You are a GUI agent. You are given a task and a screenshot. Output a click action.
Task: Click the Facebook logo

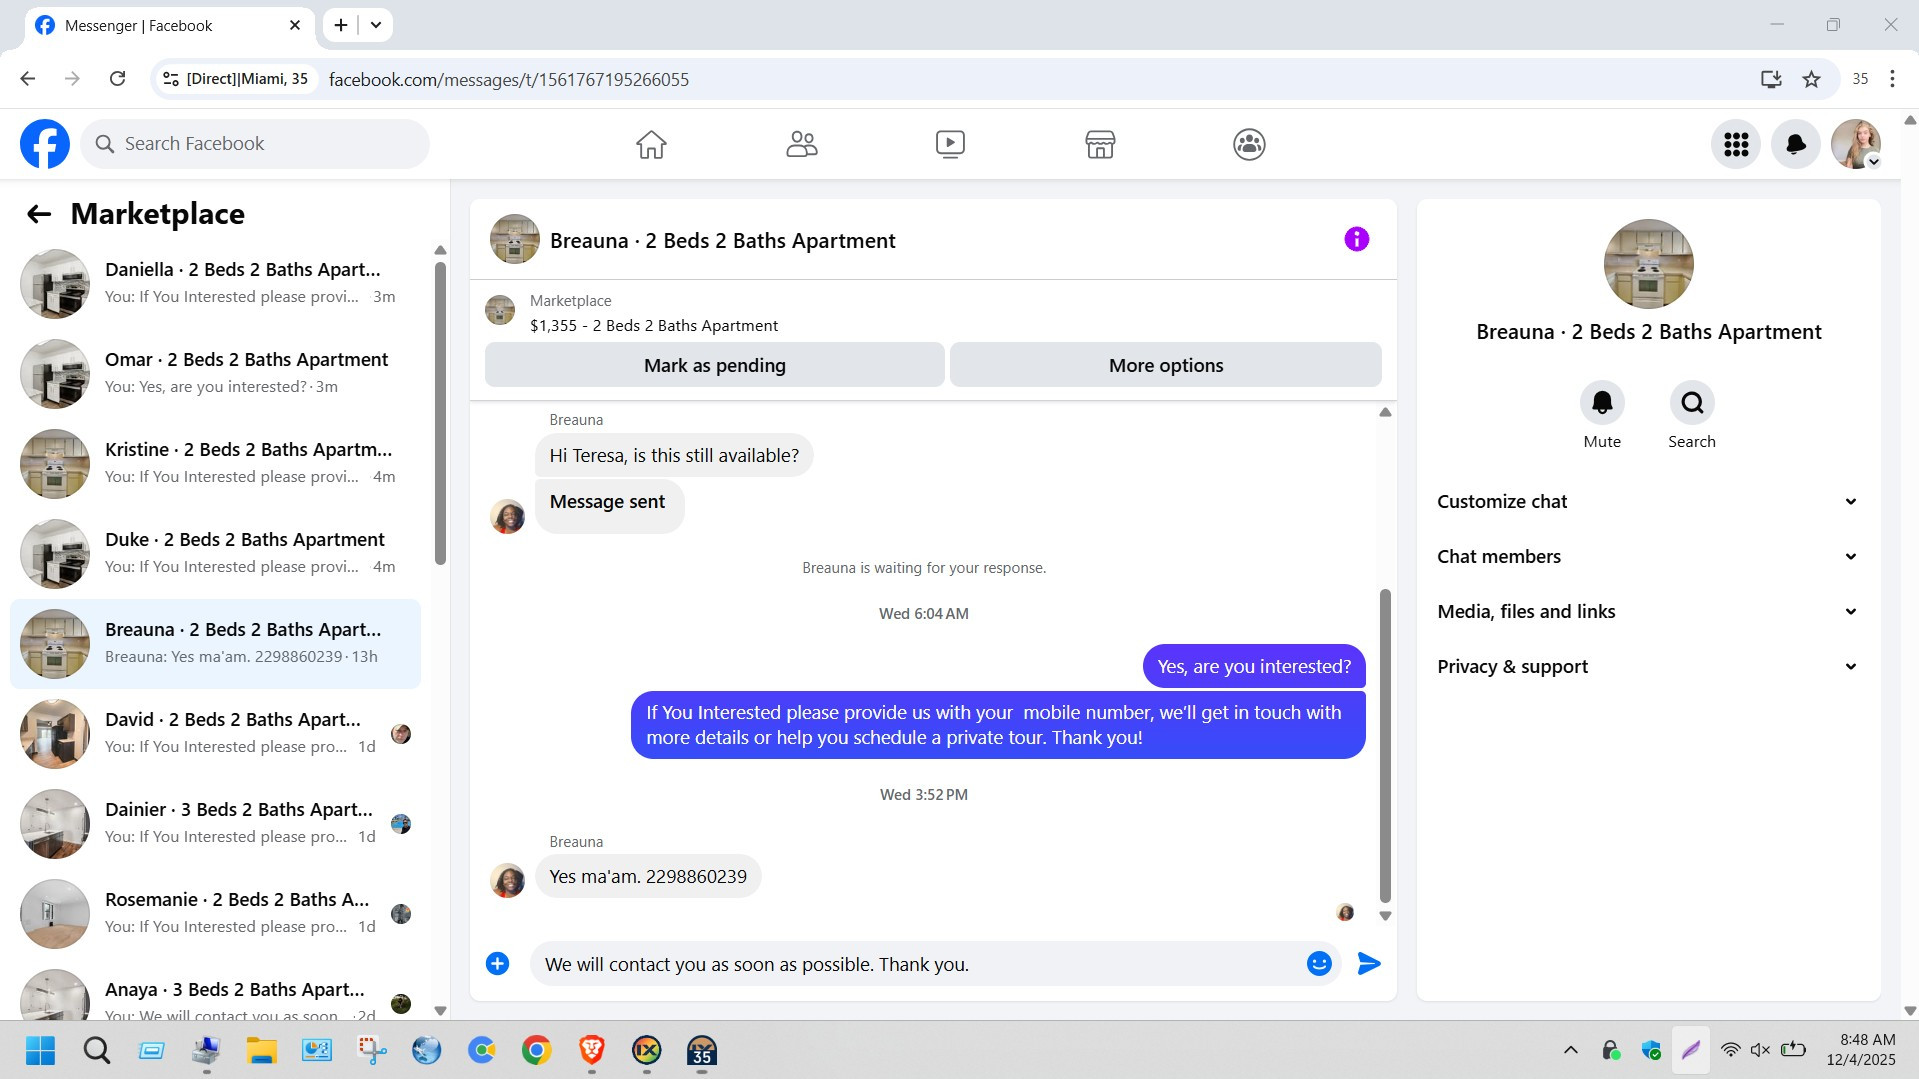point(45,144)
